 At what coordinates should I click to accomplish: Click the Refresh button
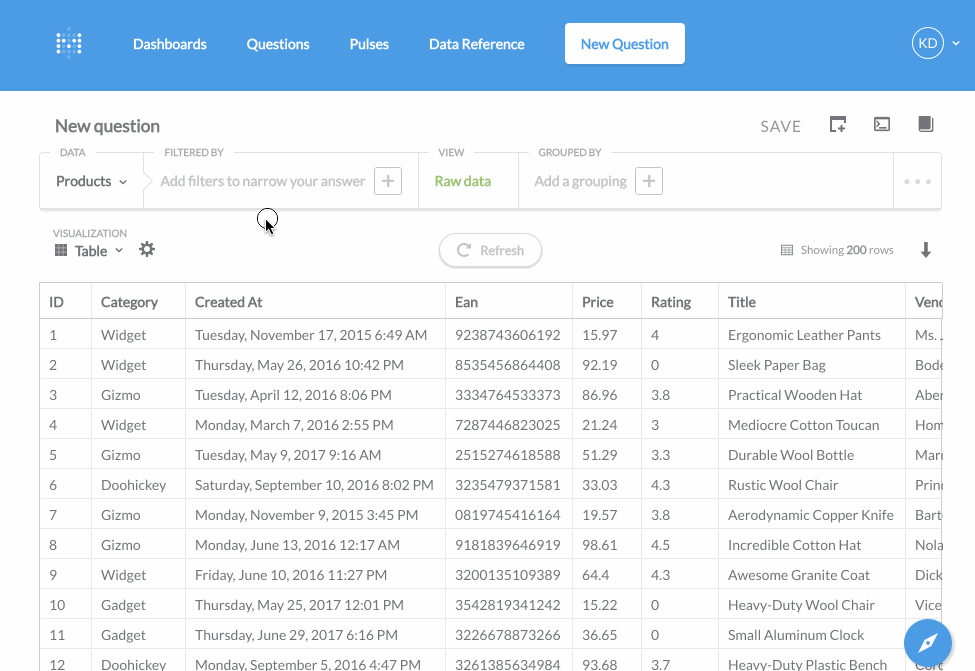click(x=490, y=251)
